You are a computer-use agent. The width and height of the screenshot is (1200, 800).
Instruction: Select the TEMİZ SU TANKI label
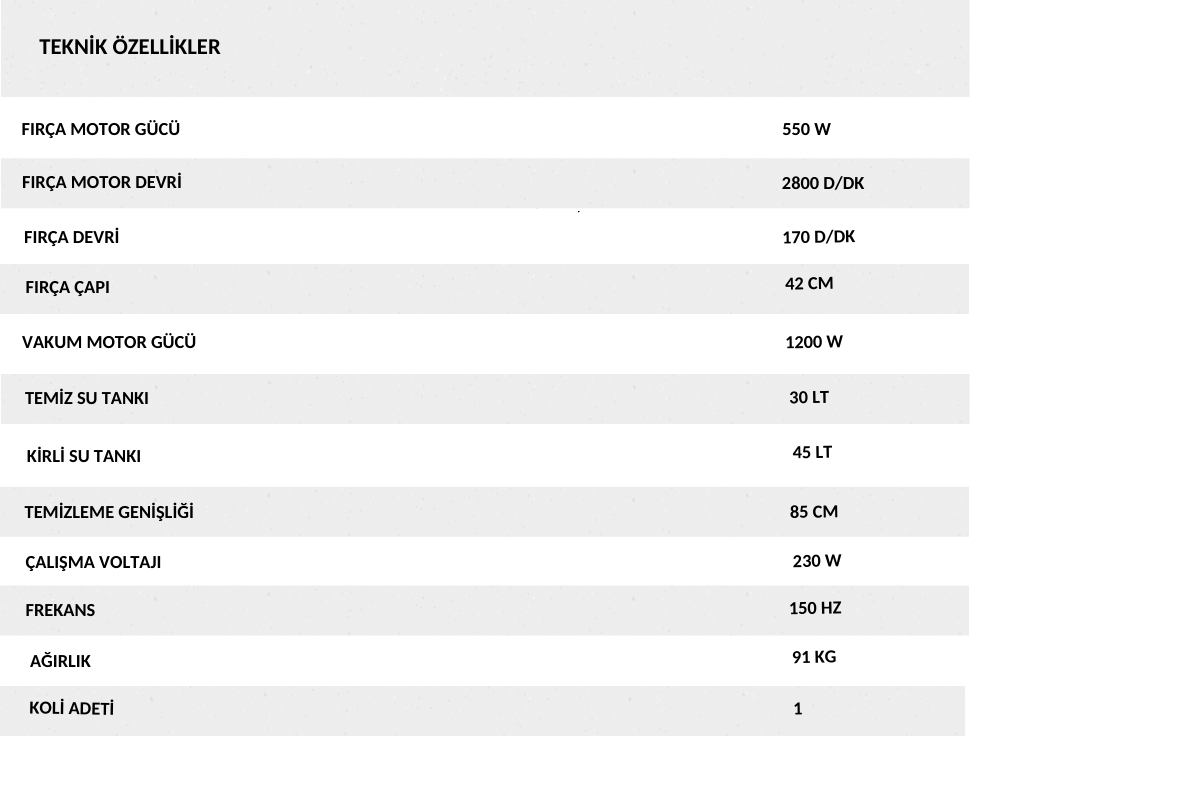click(x=87, y=398)
